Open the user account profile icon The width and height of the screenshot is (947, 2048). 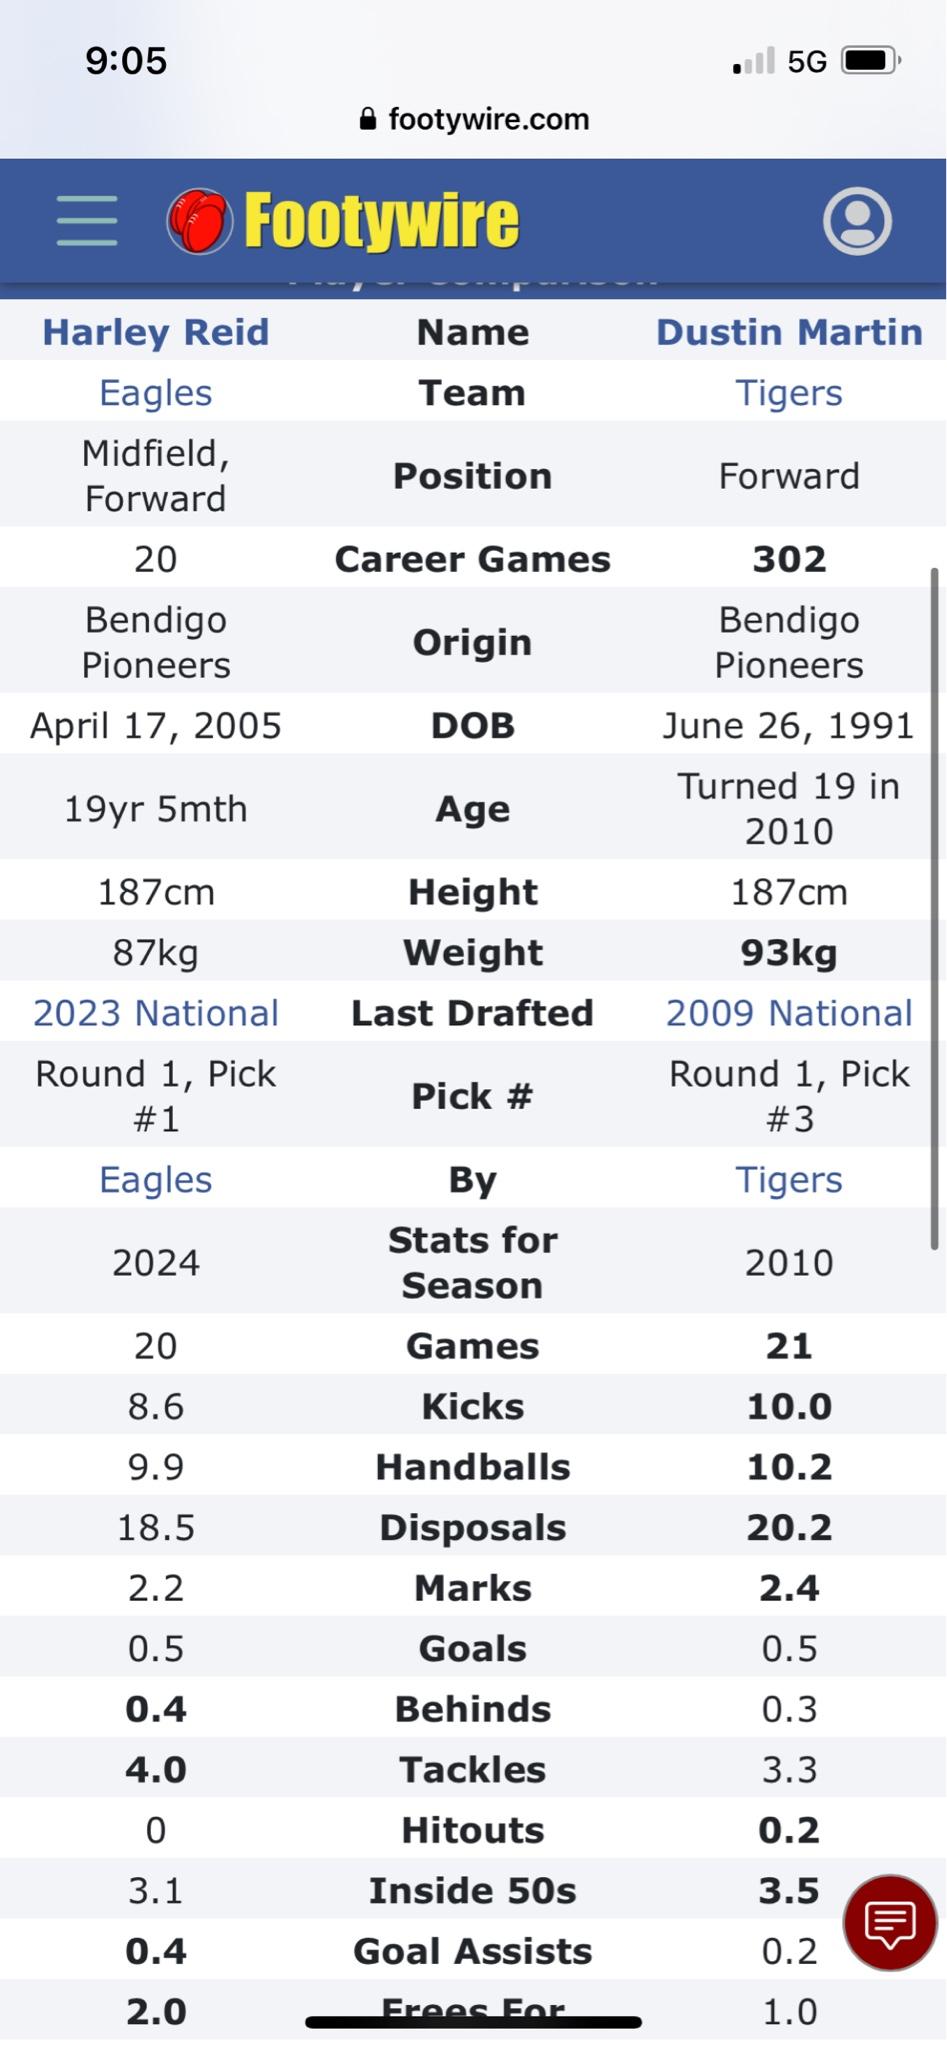point(857,221)
